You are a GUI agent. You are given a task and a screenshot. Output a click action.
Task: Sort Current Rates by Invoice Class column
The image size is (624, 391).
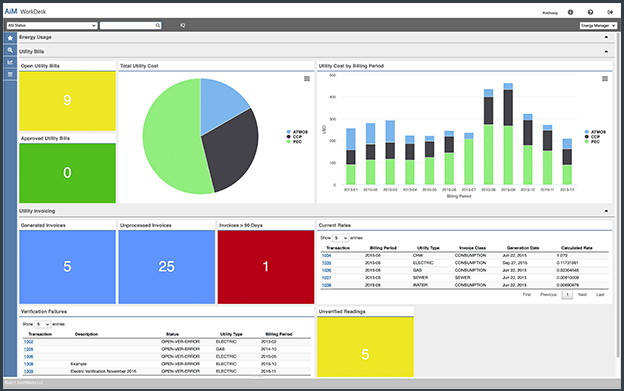(x=472, y=248)
